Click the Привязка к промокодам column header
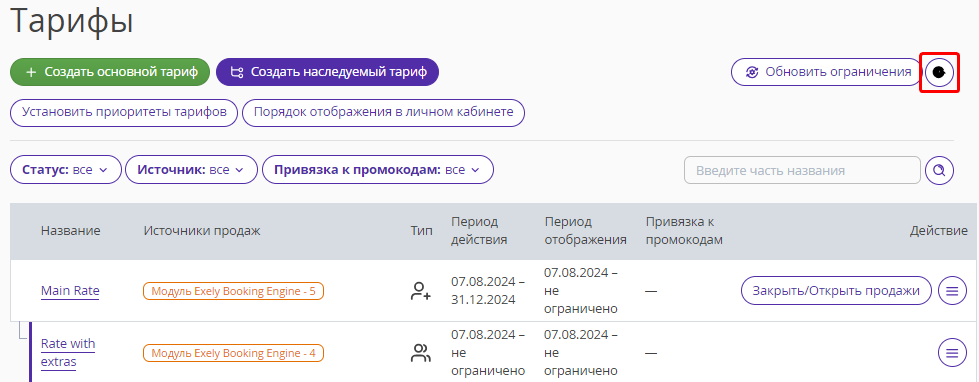Viewport: 979px width, 382px height. (x=684, y=231)
